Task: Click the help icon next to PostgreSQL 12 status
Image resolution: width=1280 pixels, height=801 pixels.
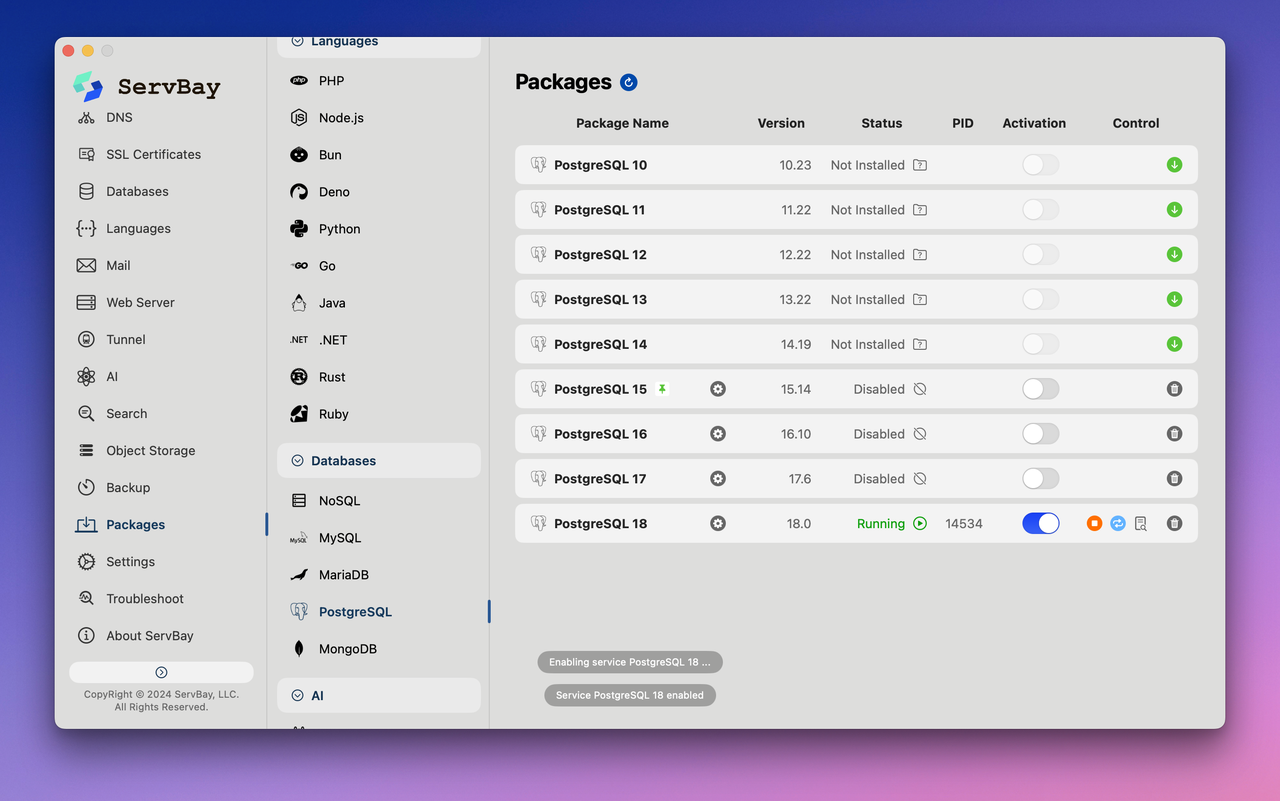Action: [x=920, y=255]
